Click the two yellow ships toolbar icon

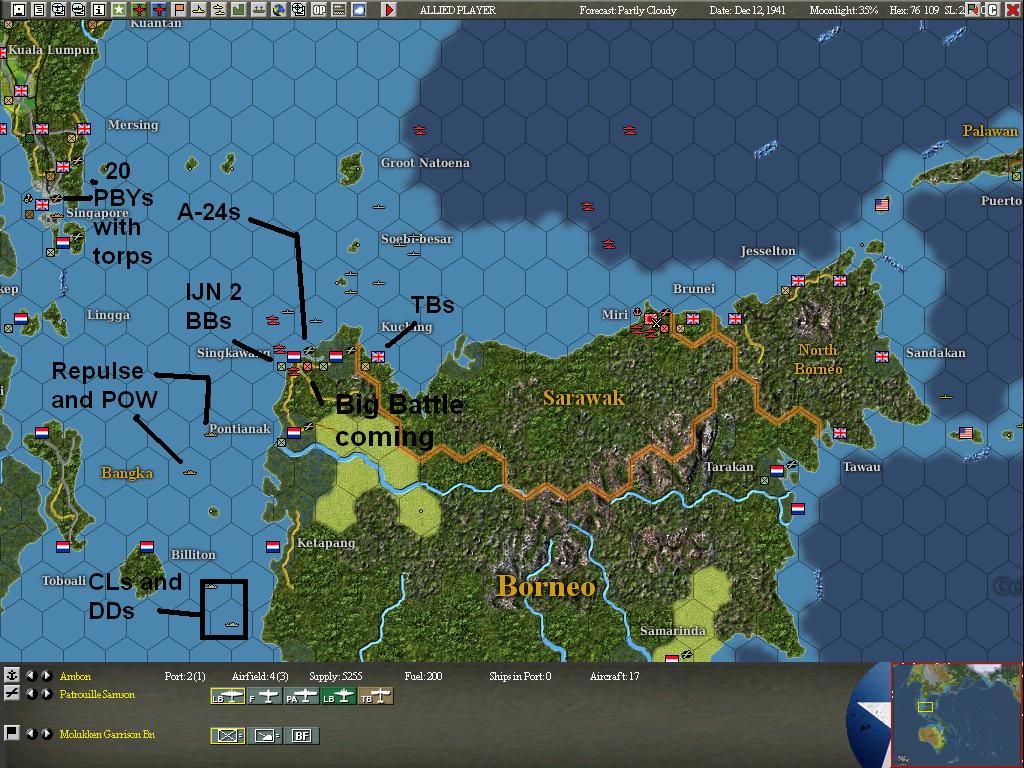219,9
